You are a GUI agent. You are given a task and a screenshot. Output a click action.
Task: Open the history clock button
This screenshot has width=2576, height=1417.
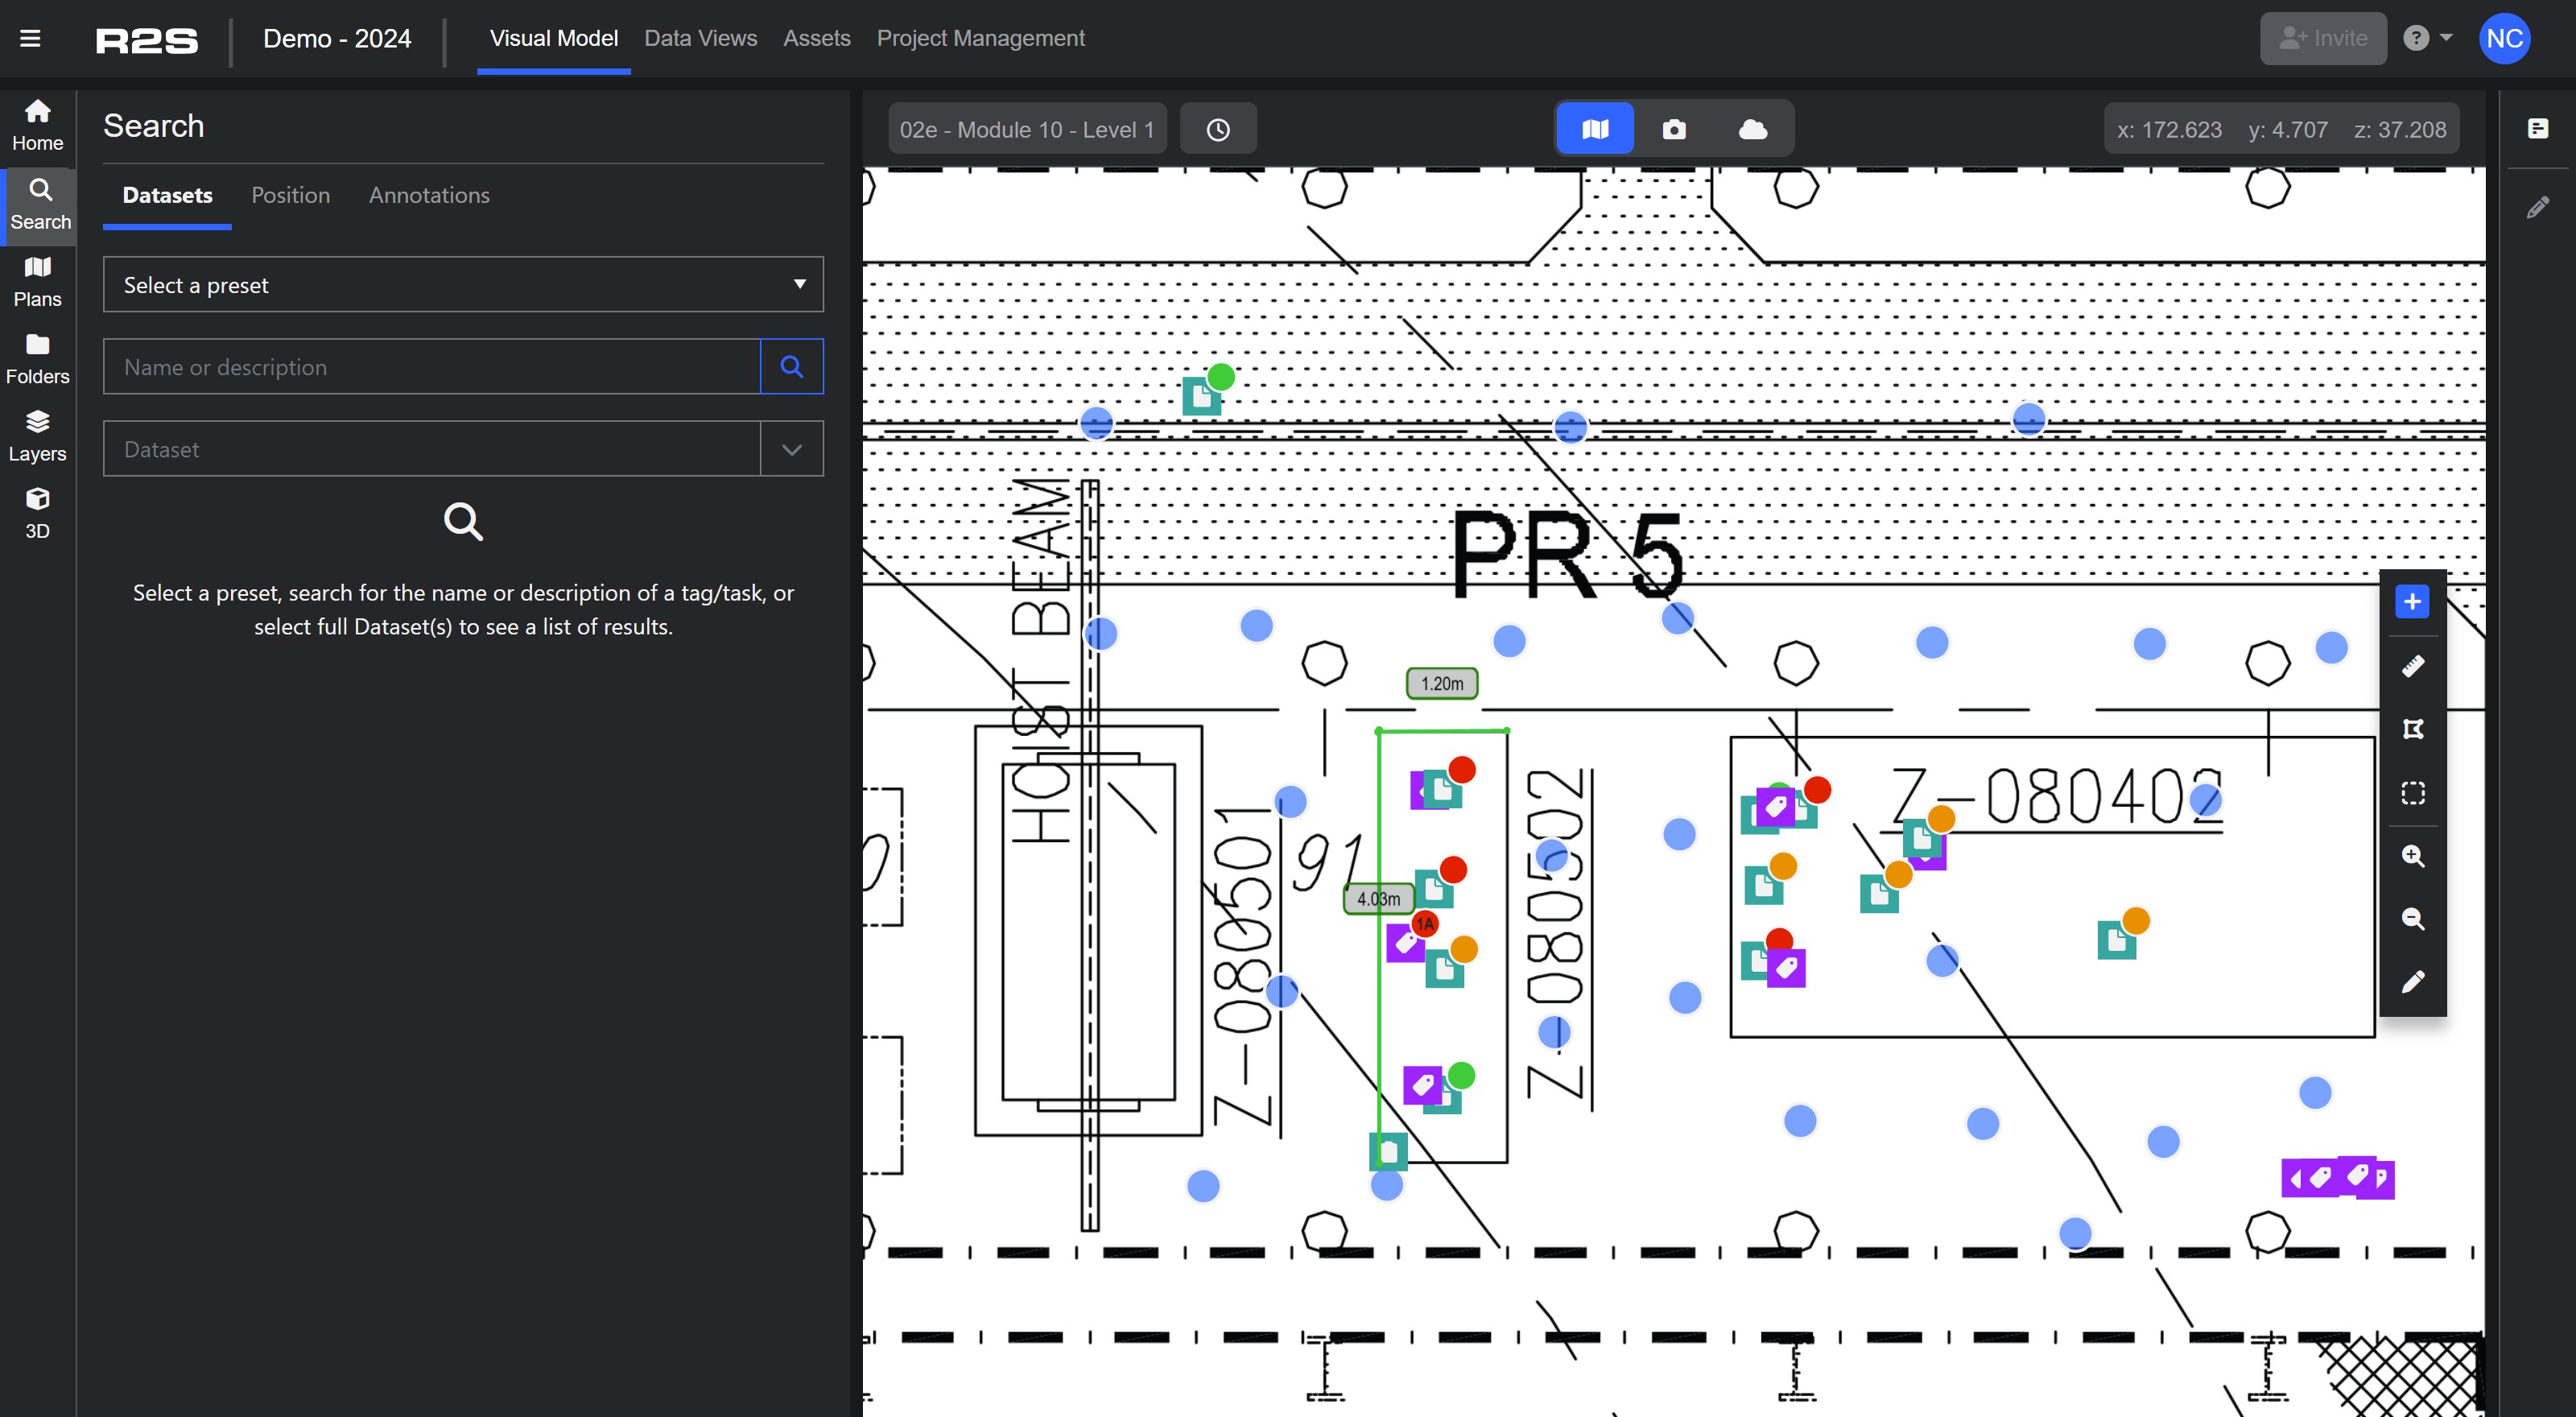click(1218, 129)
